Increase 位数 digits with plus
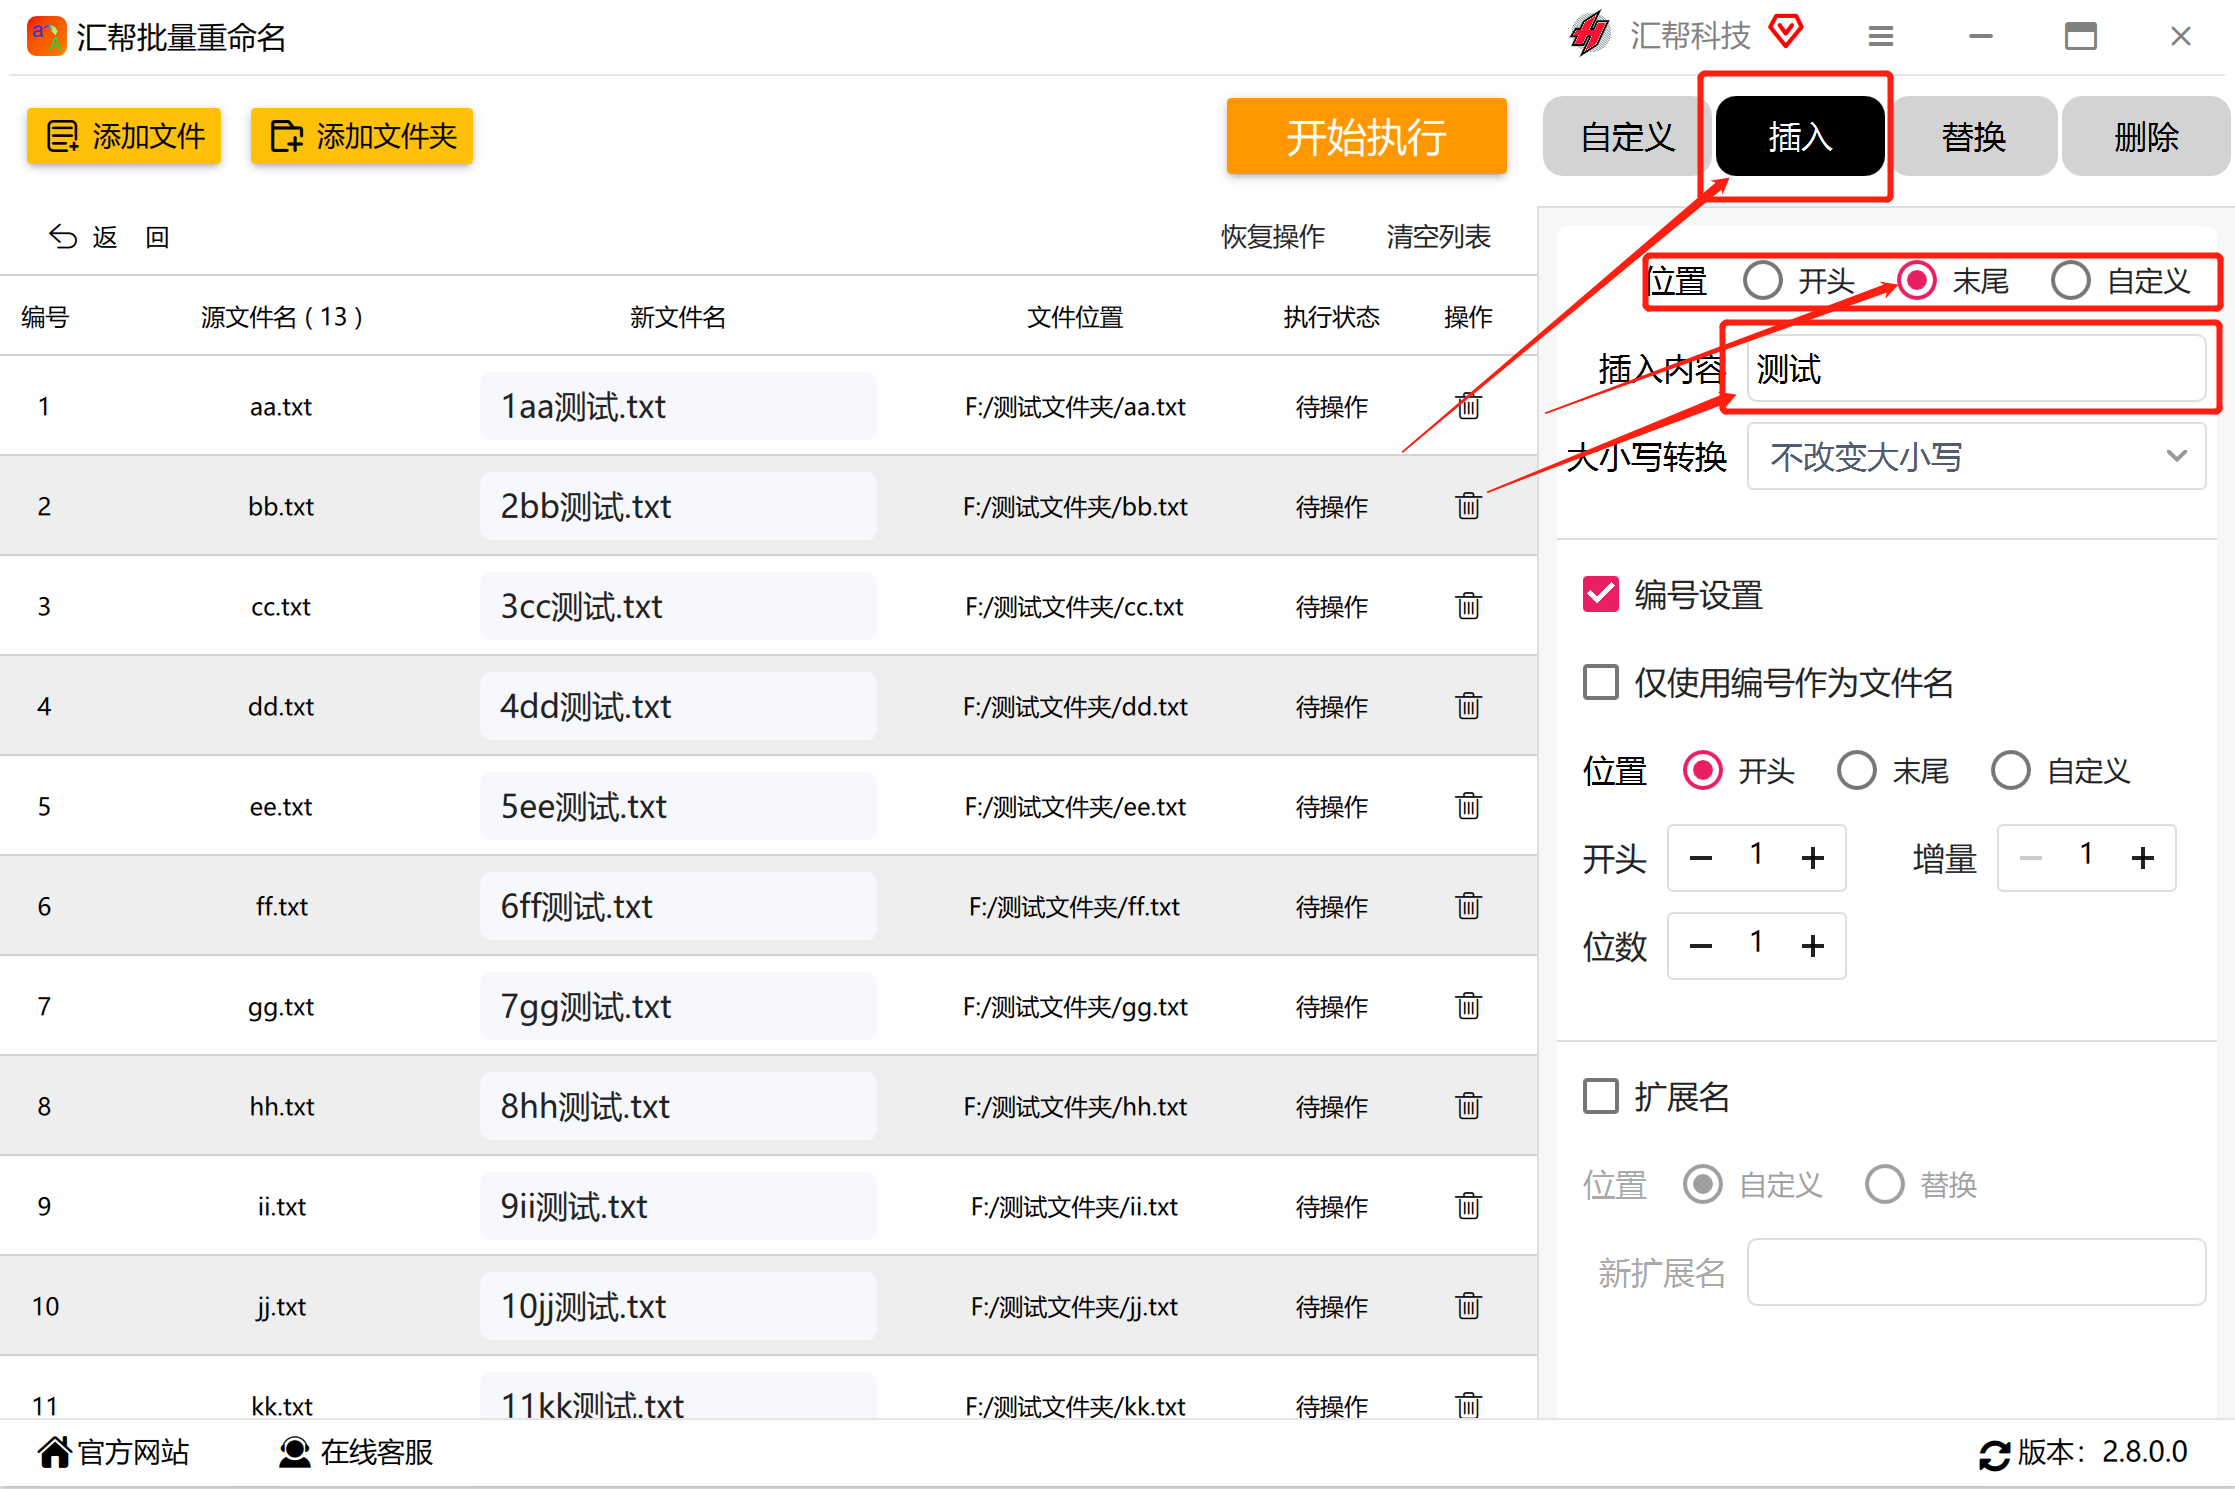 point(1812,946)
